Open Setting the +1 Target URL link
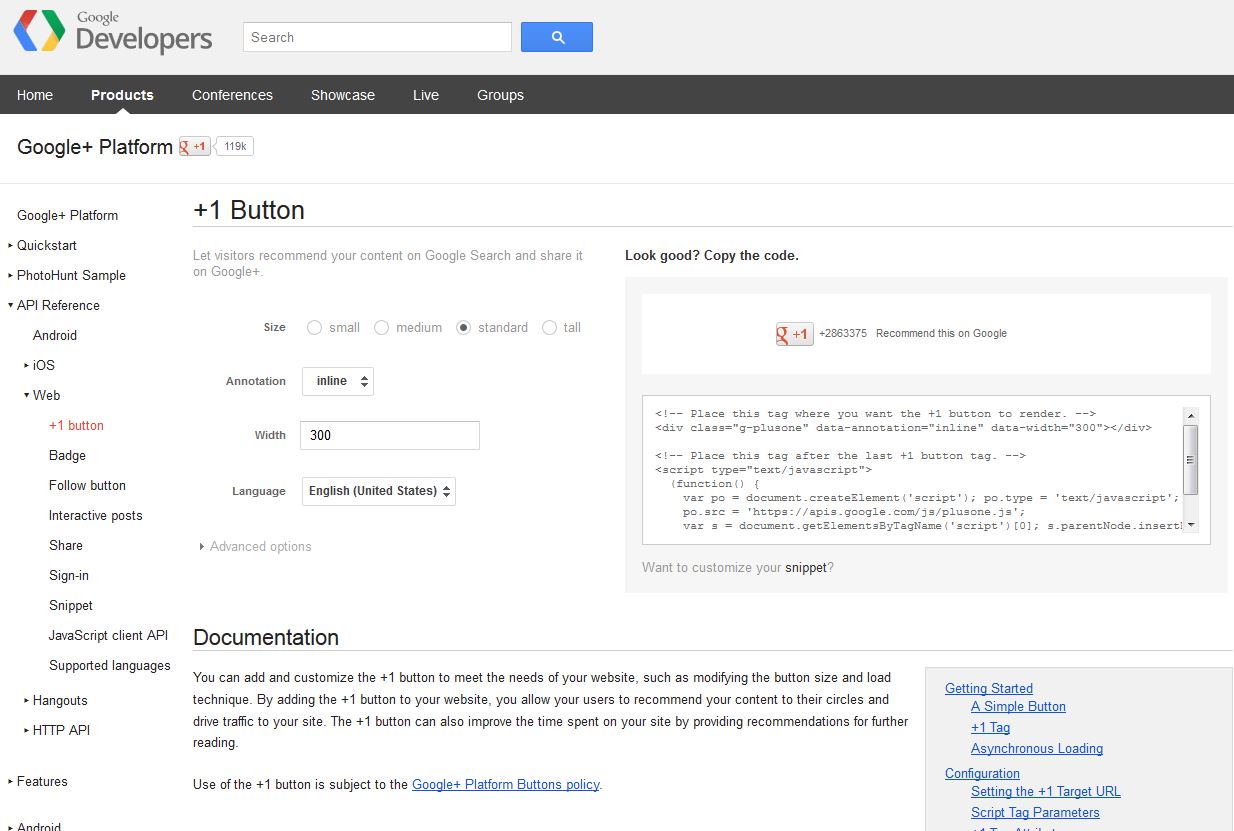The image size is (1234, 831). (1046, 792)
